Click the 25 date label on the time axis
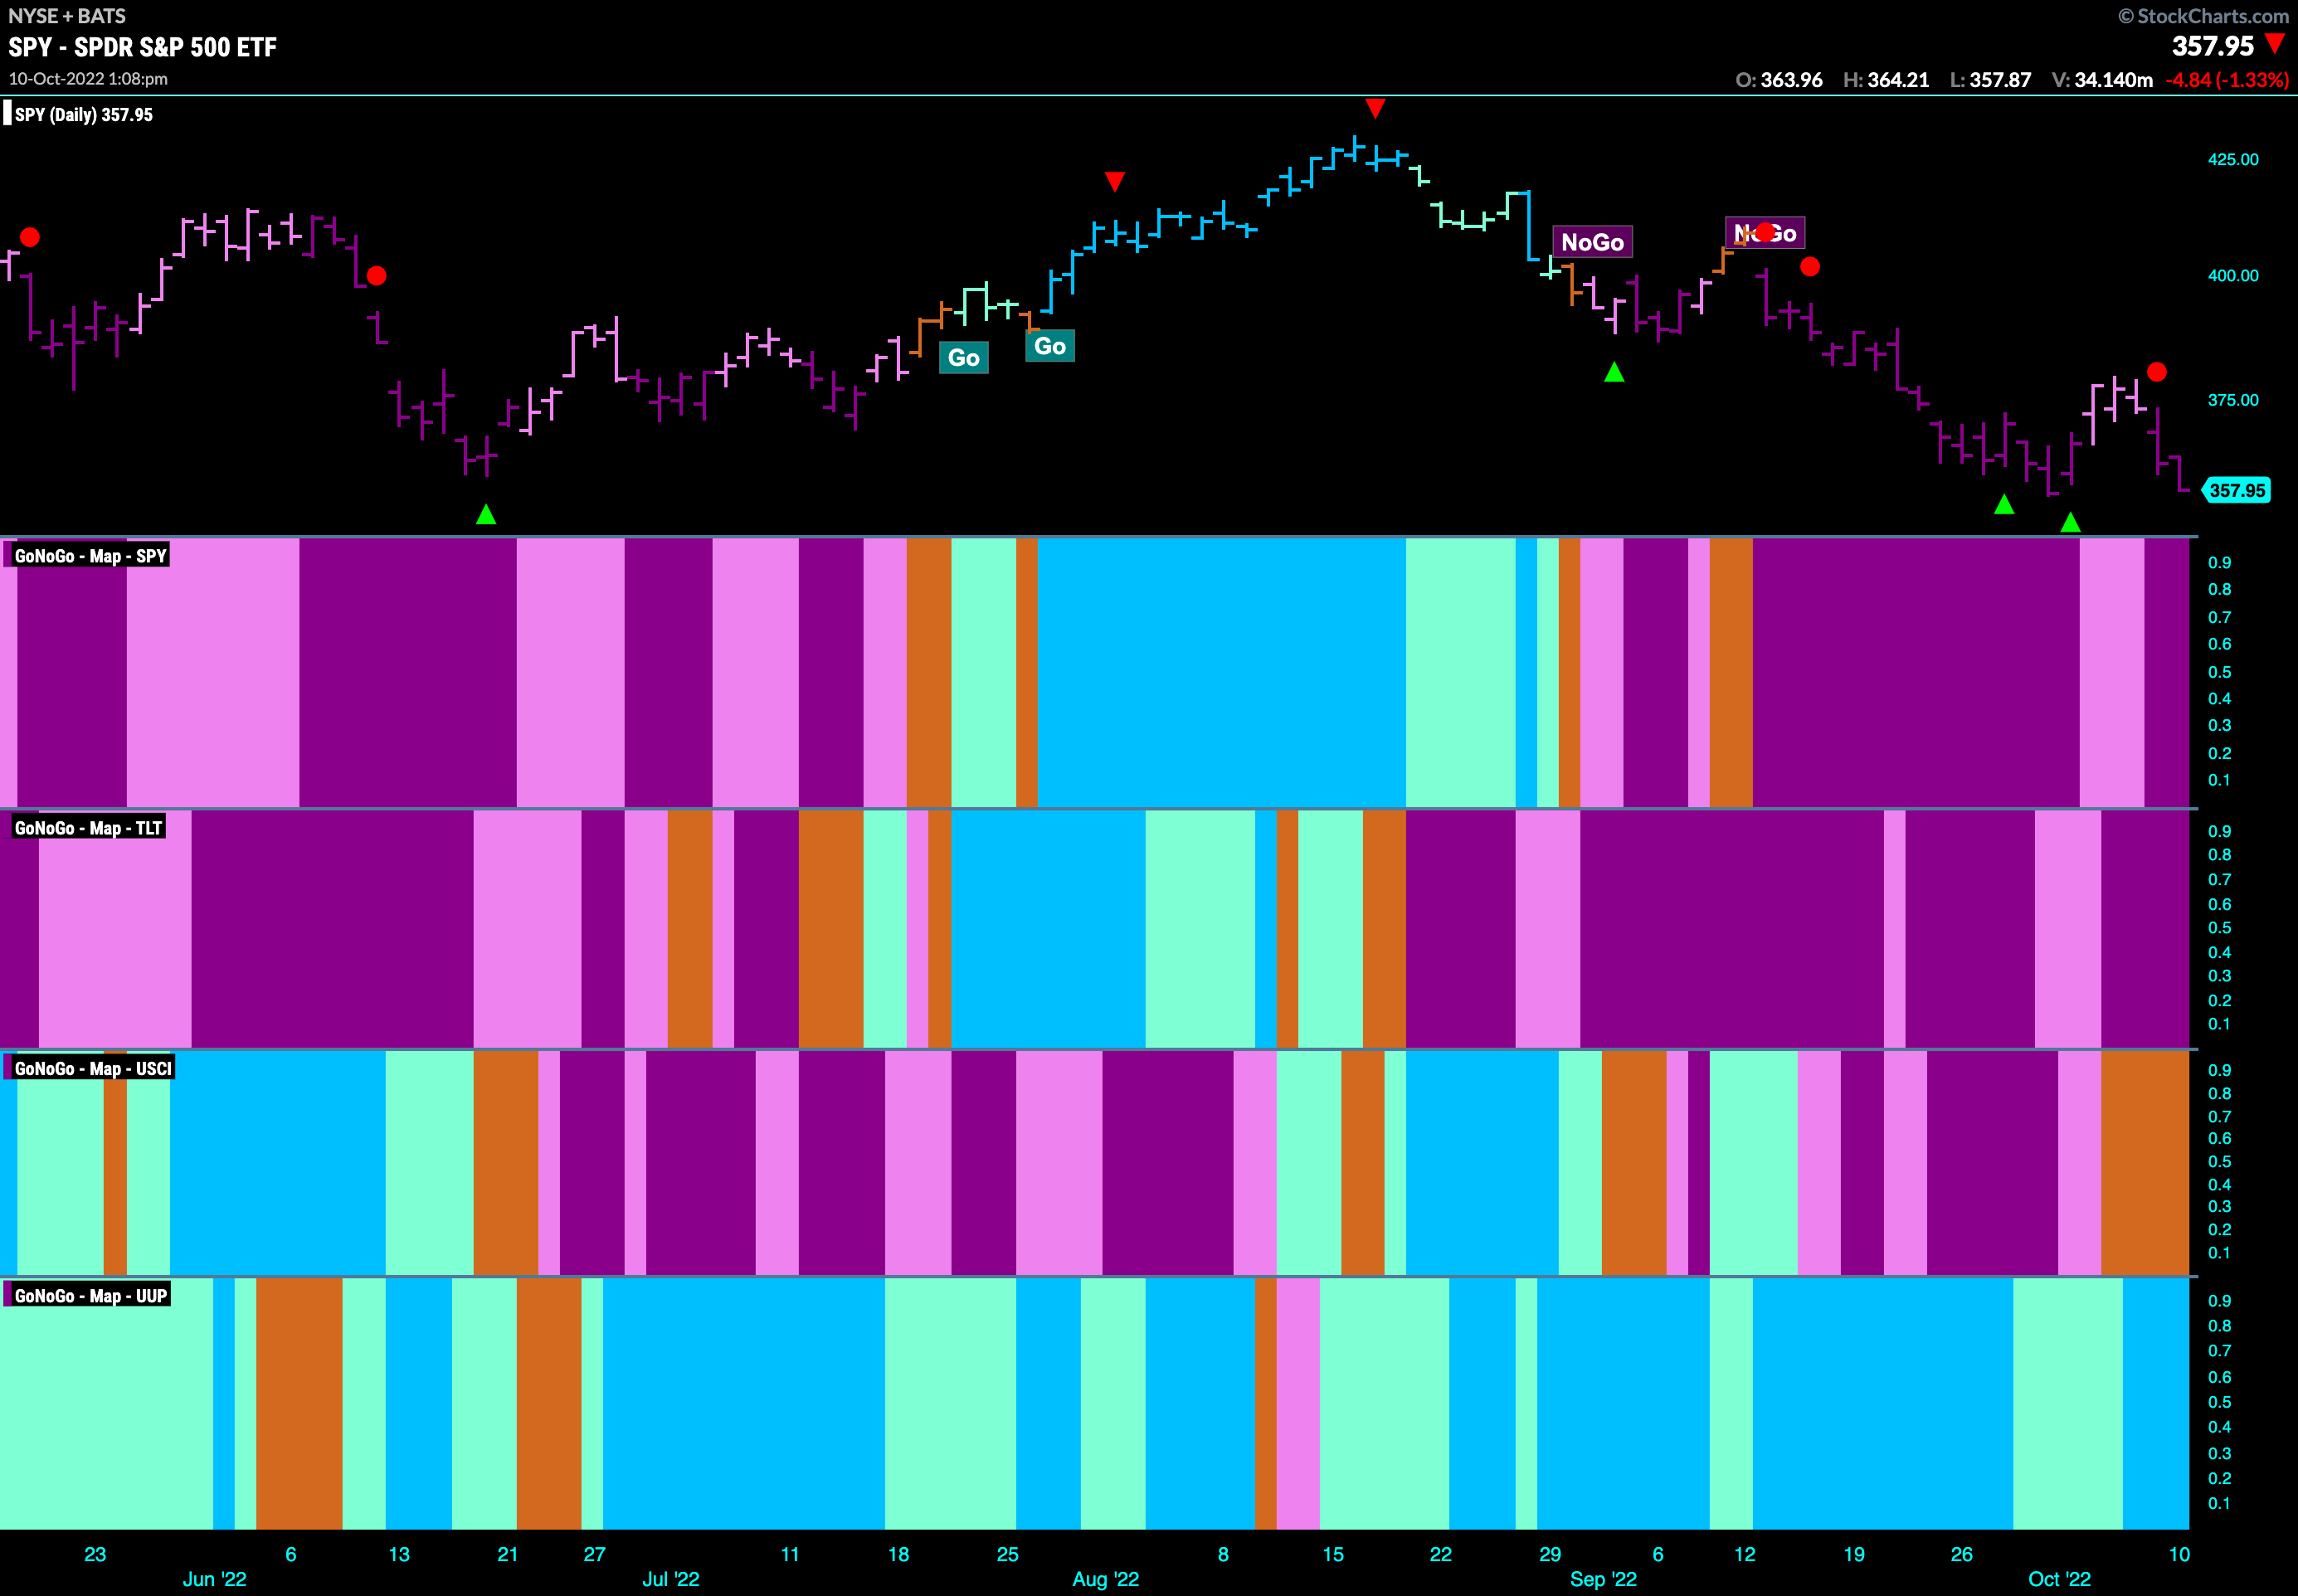The width and height of the screenshot is (2298, 1596). [1008, 1554]
